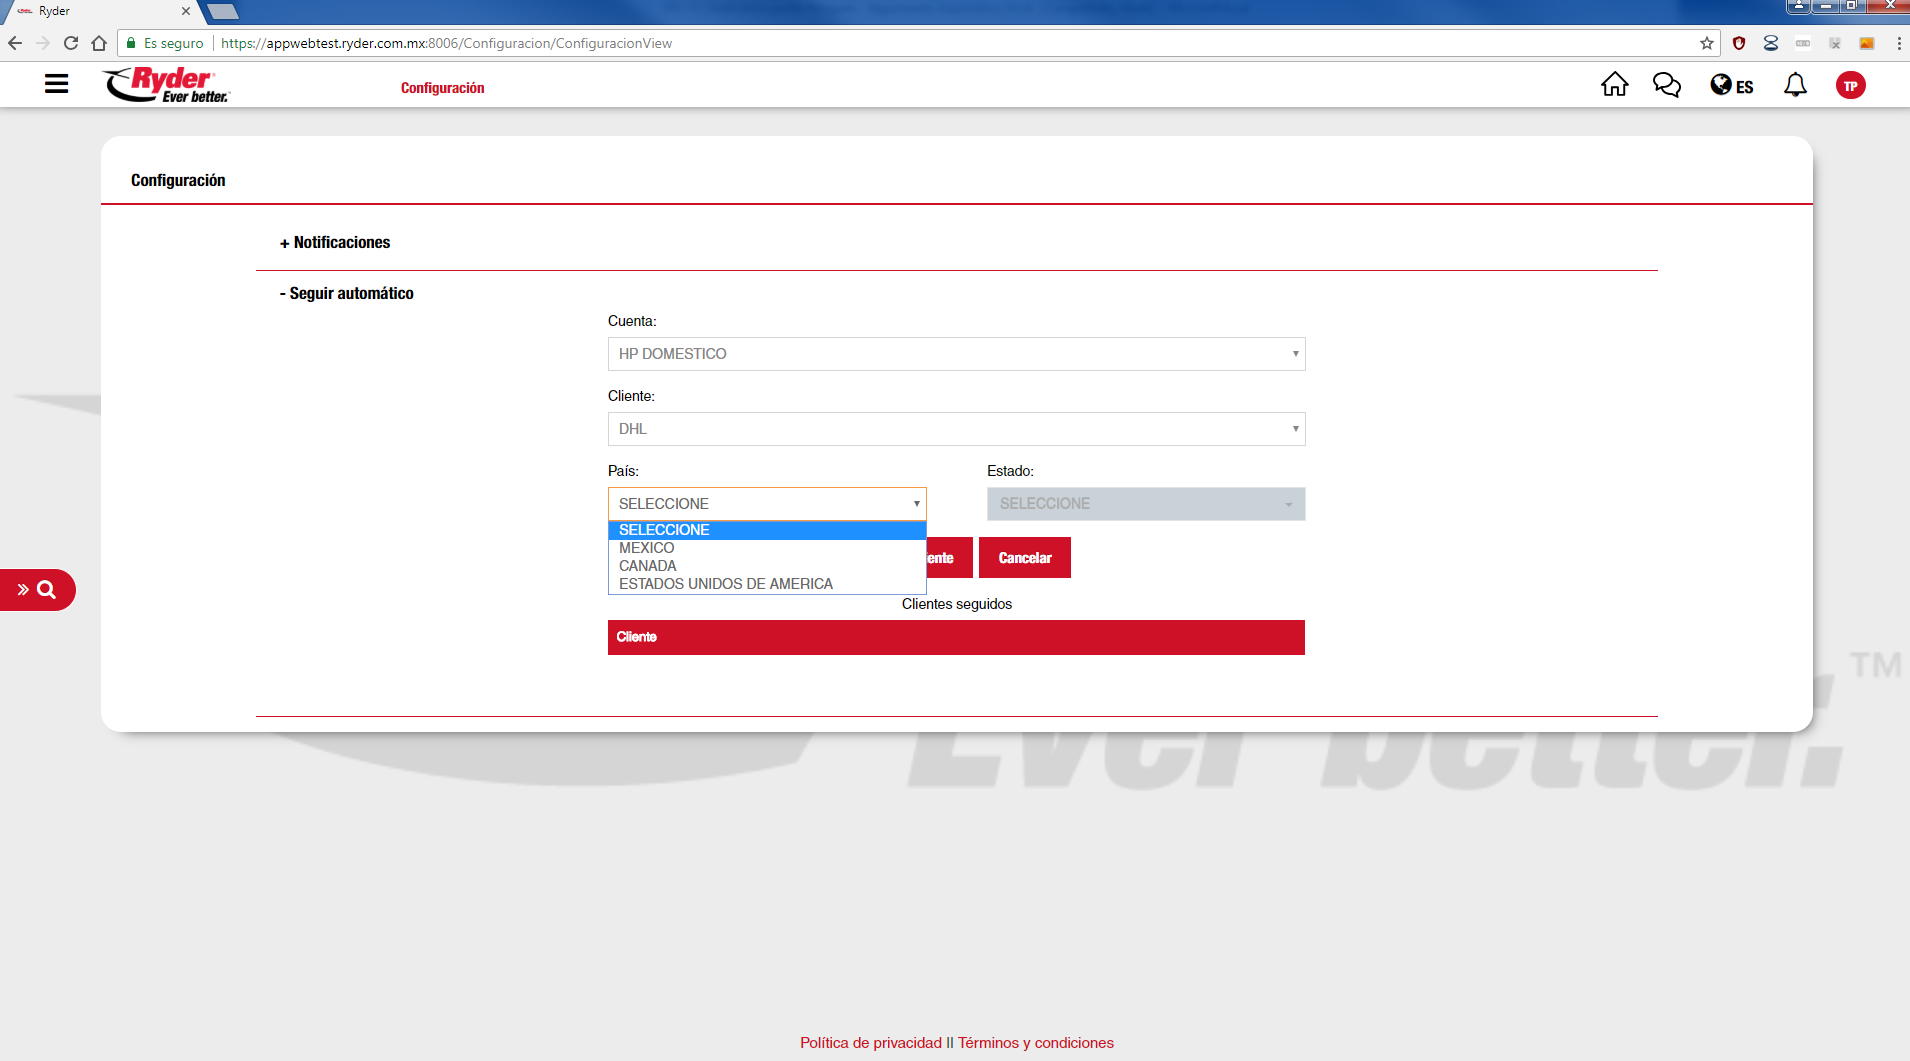Choose MEXICO from the País list
Viewport: 1910px width, 1061px height.
point(647,548)
